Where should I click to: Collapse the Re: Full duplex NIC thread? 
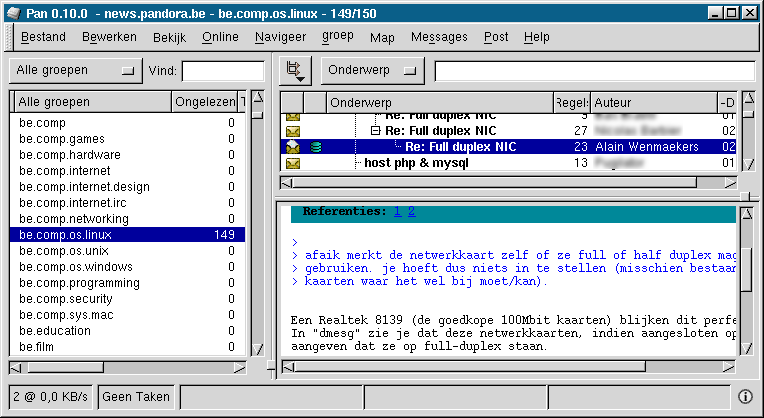(x=375, y=131)
